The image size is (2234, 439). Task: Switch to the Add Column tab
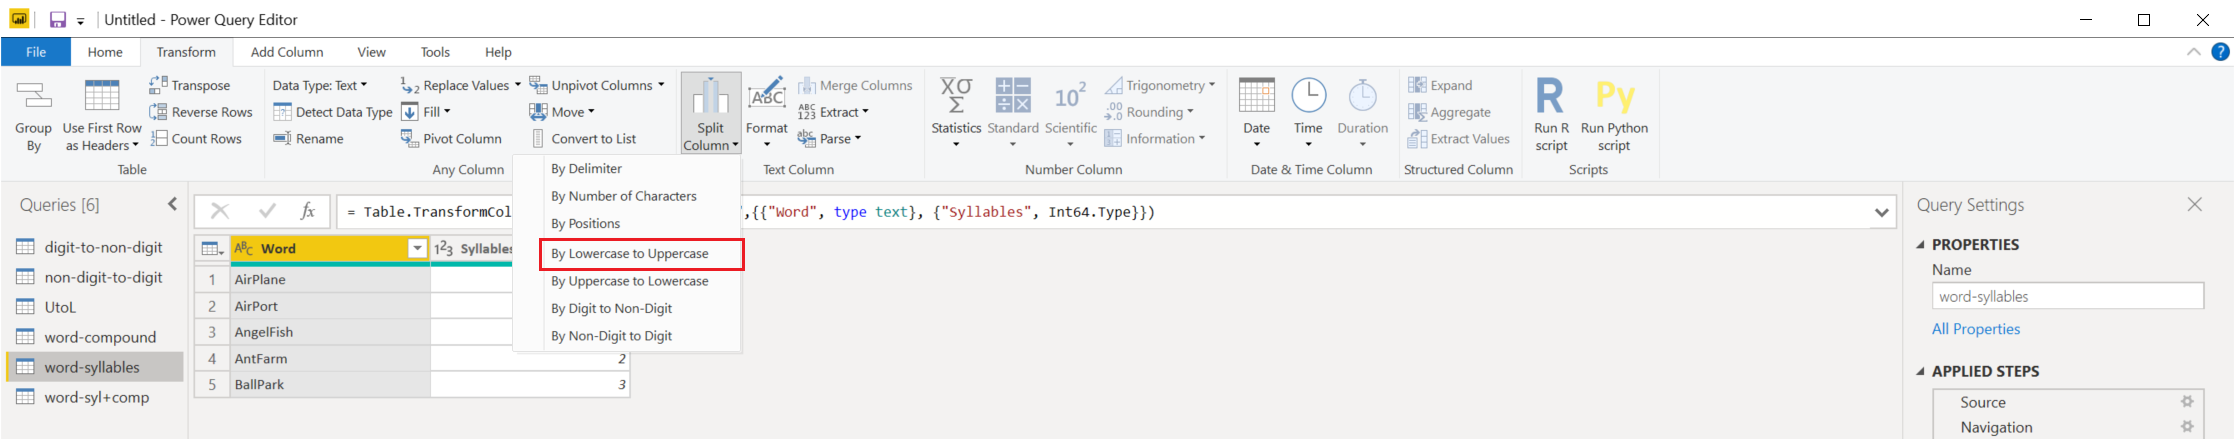pos(287,52)
